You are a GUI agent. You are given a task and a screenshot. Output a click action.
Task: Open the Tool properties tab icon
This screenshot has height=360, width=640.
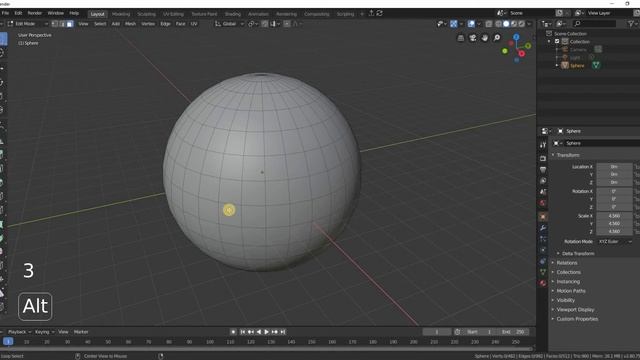click(x=543, y=145)
